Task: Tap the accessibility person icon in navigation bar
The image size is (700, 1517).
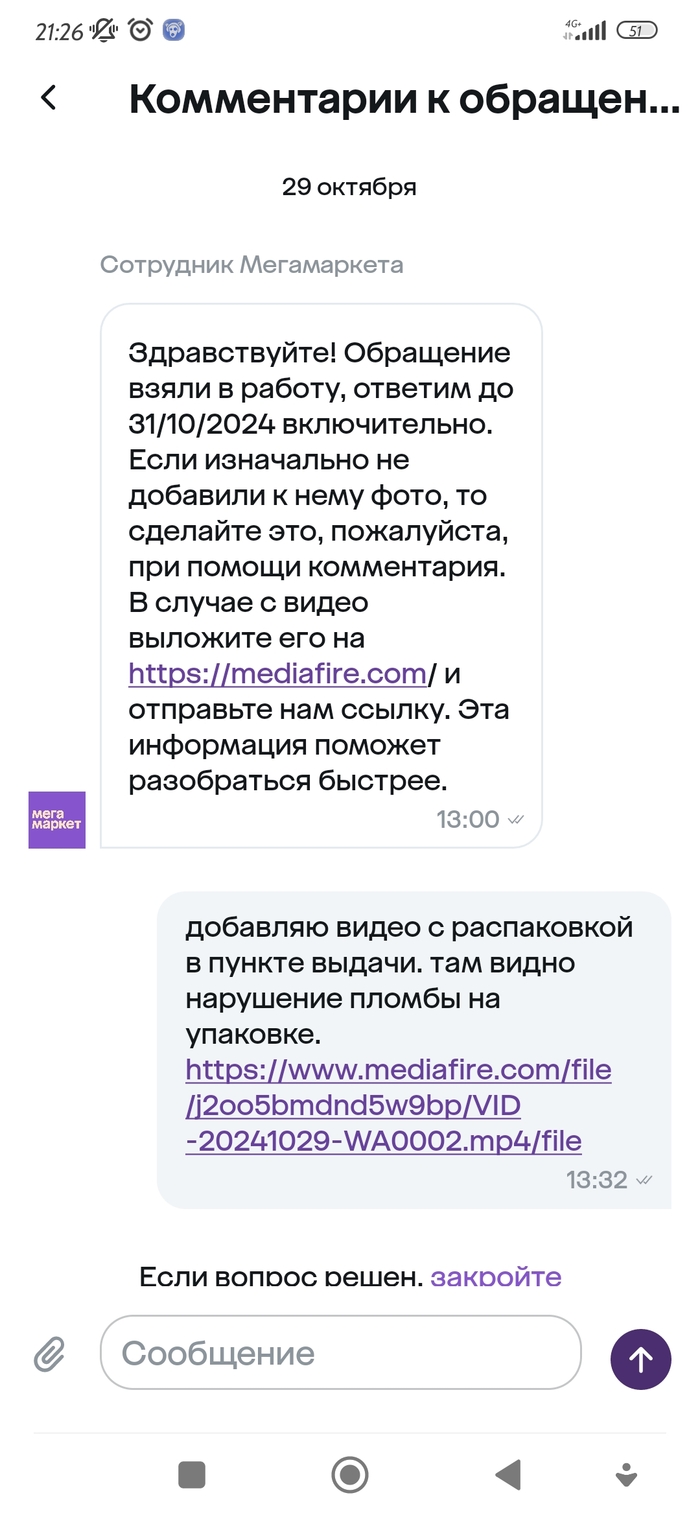Action: tap(627, 1474)
